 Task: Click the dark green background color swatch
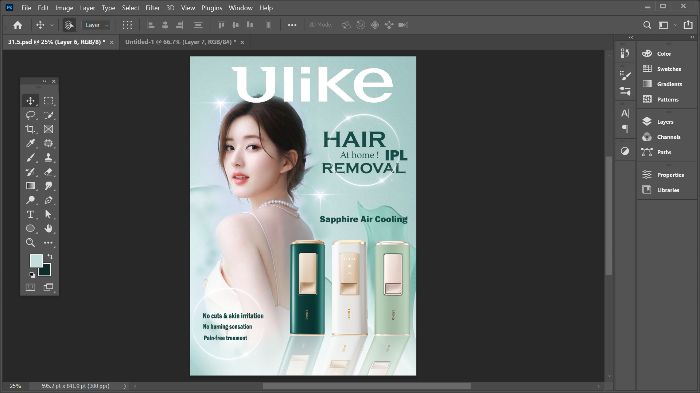click(x=46, y=271)
